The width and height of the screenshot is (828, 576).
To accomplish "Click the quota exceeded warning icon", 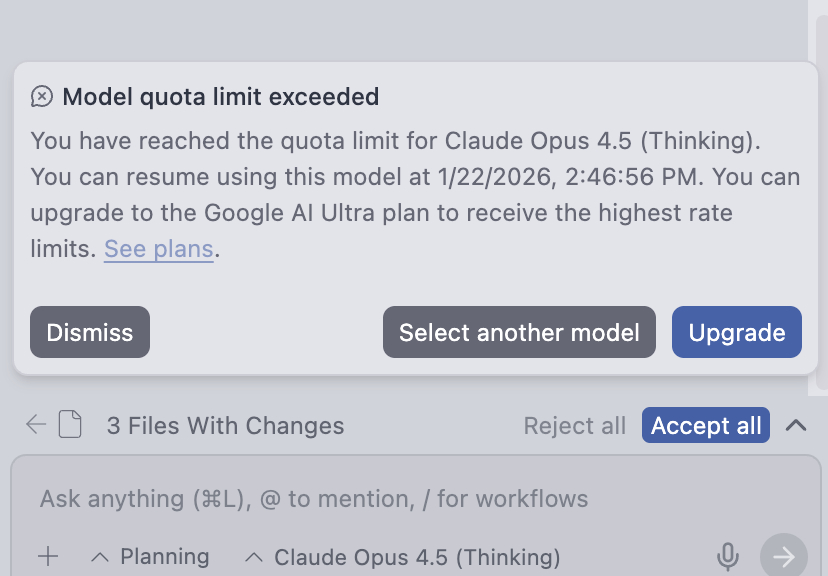I will [42, 97].
